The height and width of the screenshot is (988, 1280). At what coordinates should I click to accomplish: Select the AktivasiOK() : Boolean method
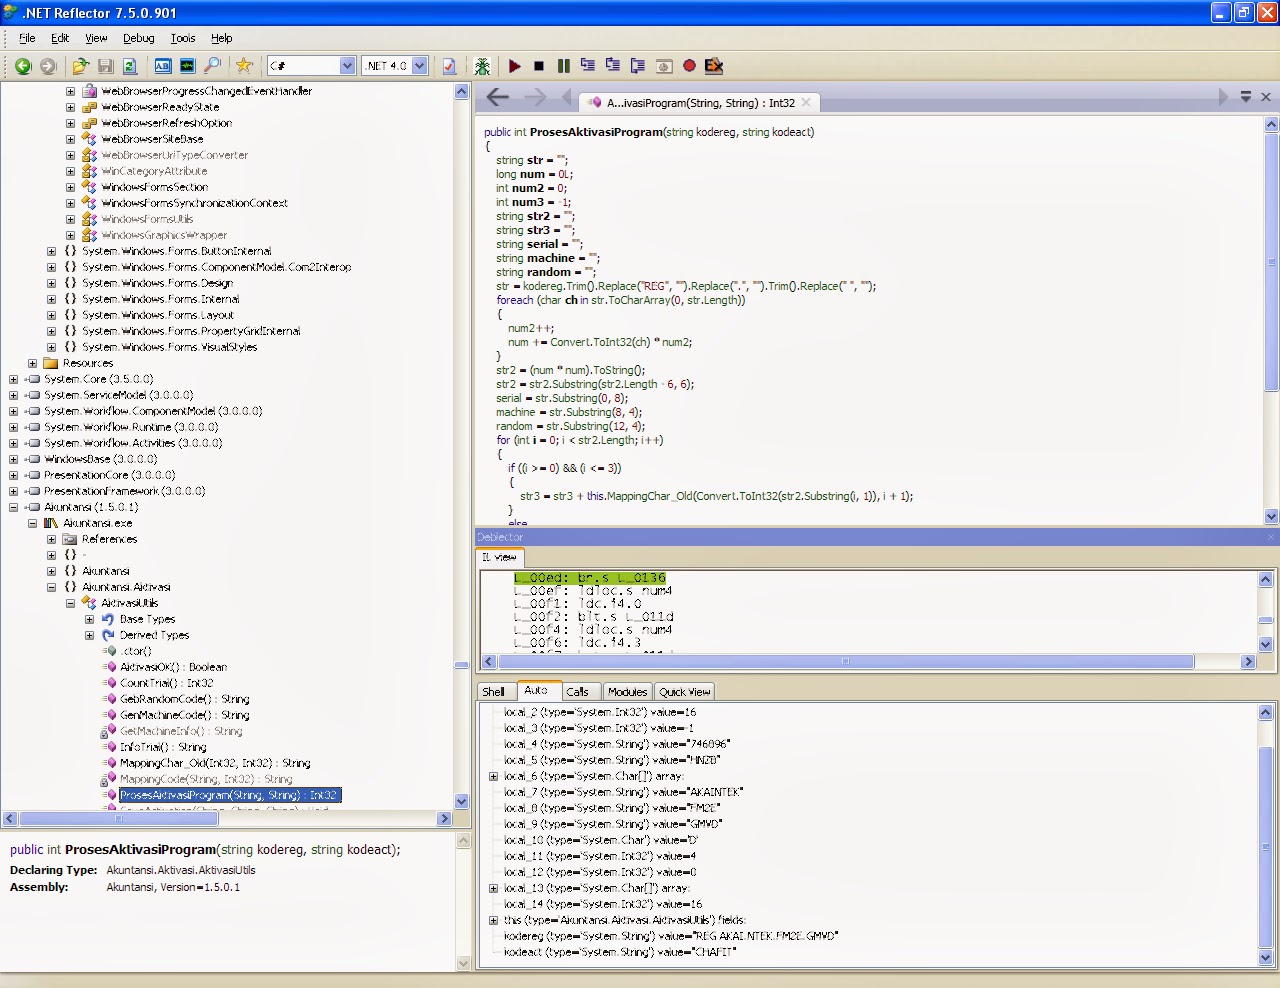(x=174, y=667)
